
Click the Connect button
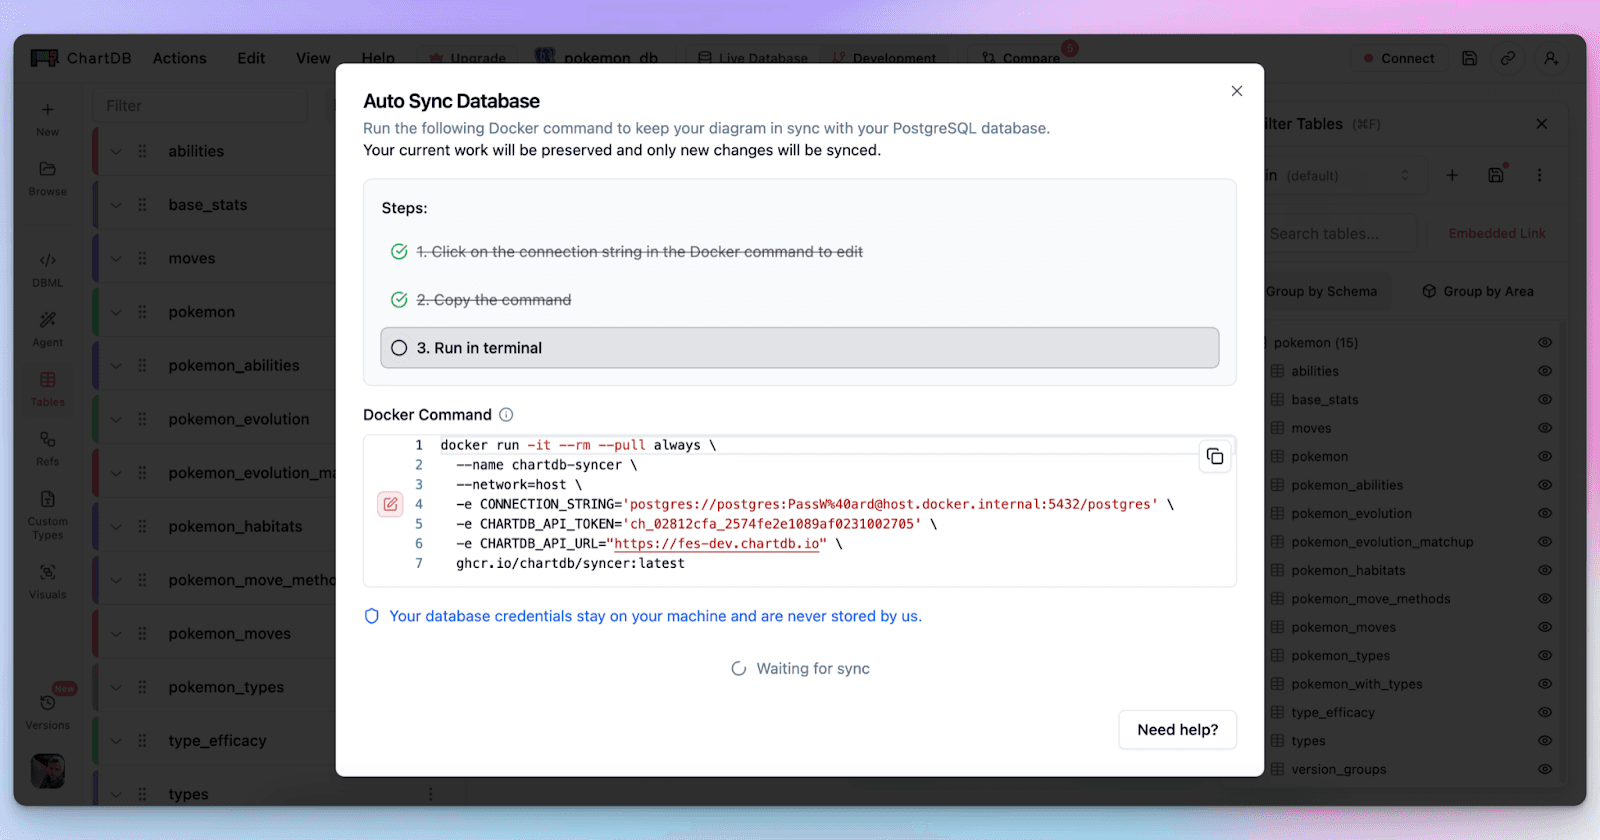[x=1398, y=58]
